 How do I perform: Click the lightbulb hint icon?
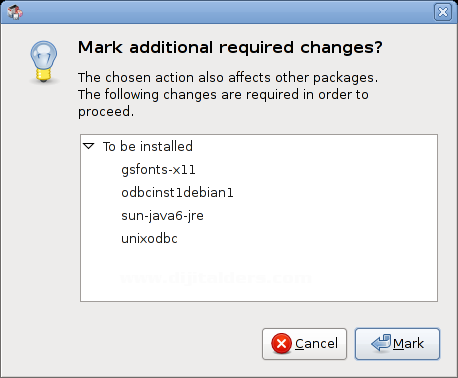click(x=44, y=62)
